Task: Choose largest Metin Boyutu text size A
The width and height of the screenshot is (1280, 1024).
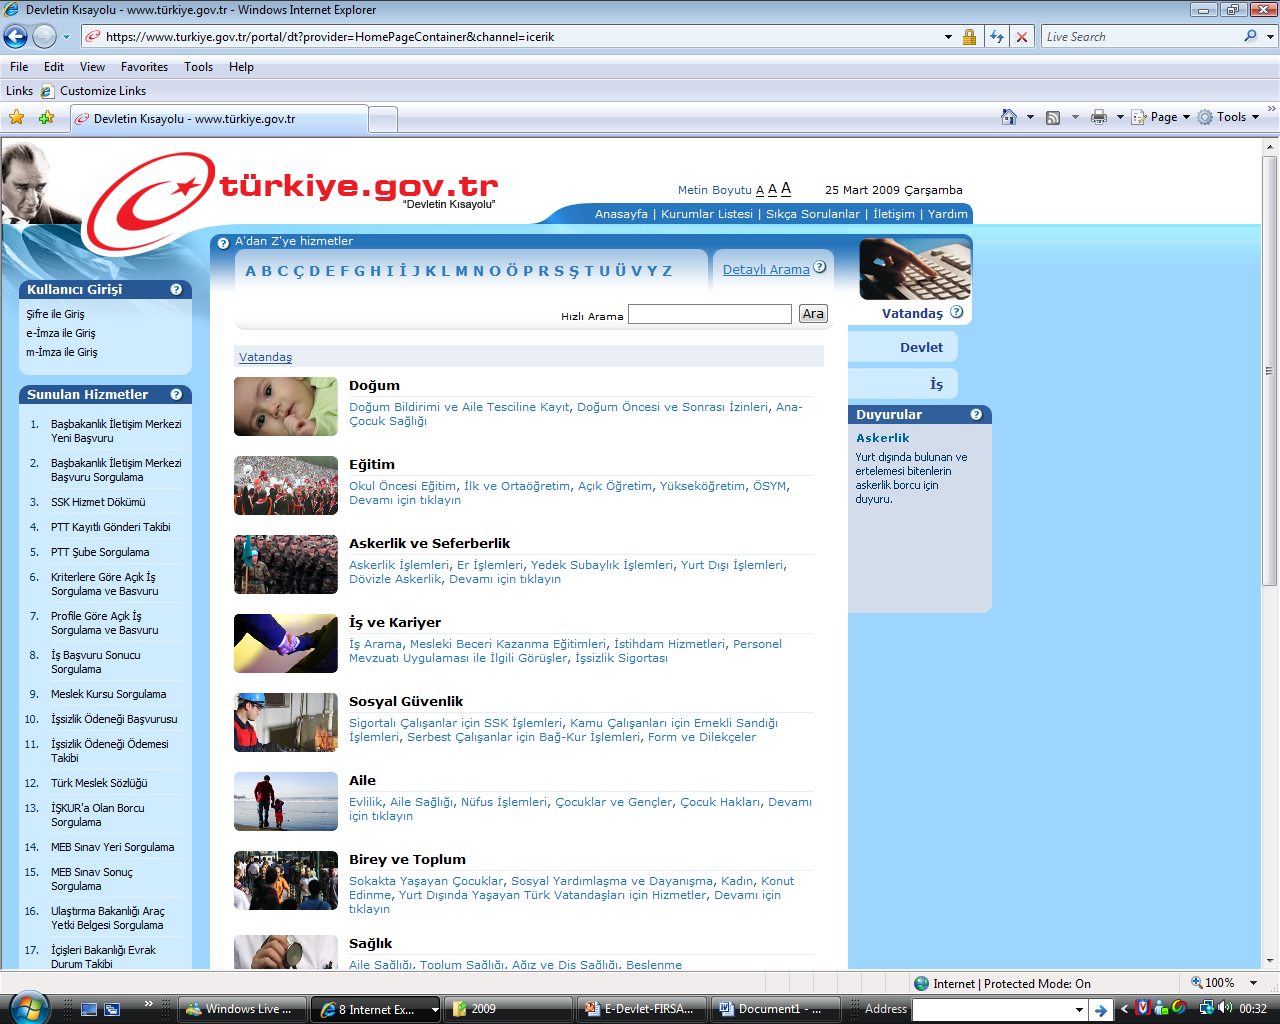Action: click(786, 188)
